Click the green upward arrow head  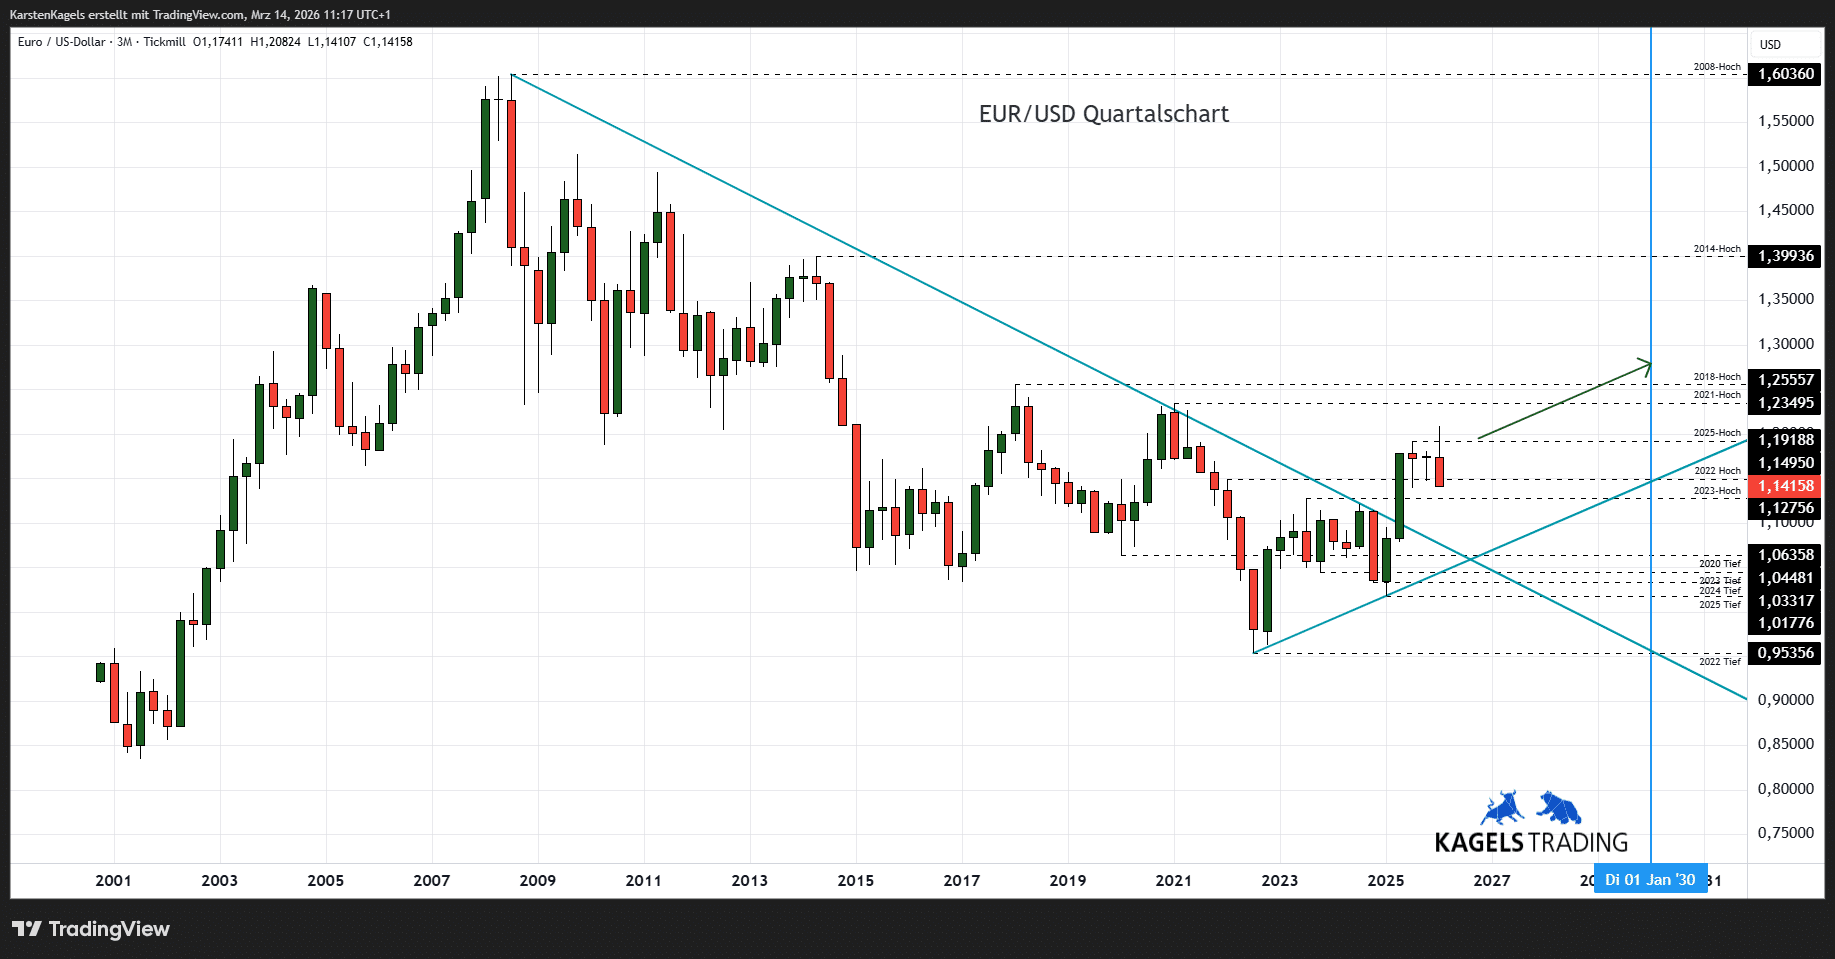1644,365
